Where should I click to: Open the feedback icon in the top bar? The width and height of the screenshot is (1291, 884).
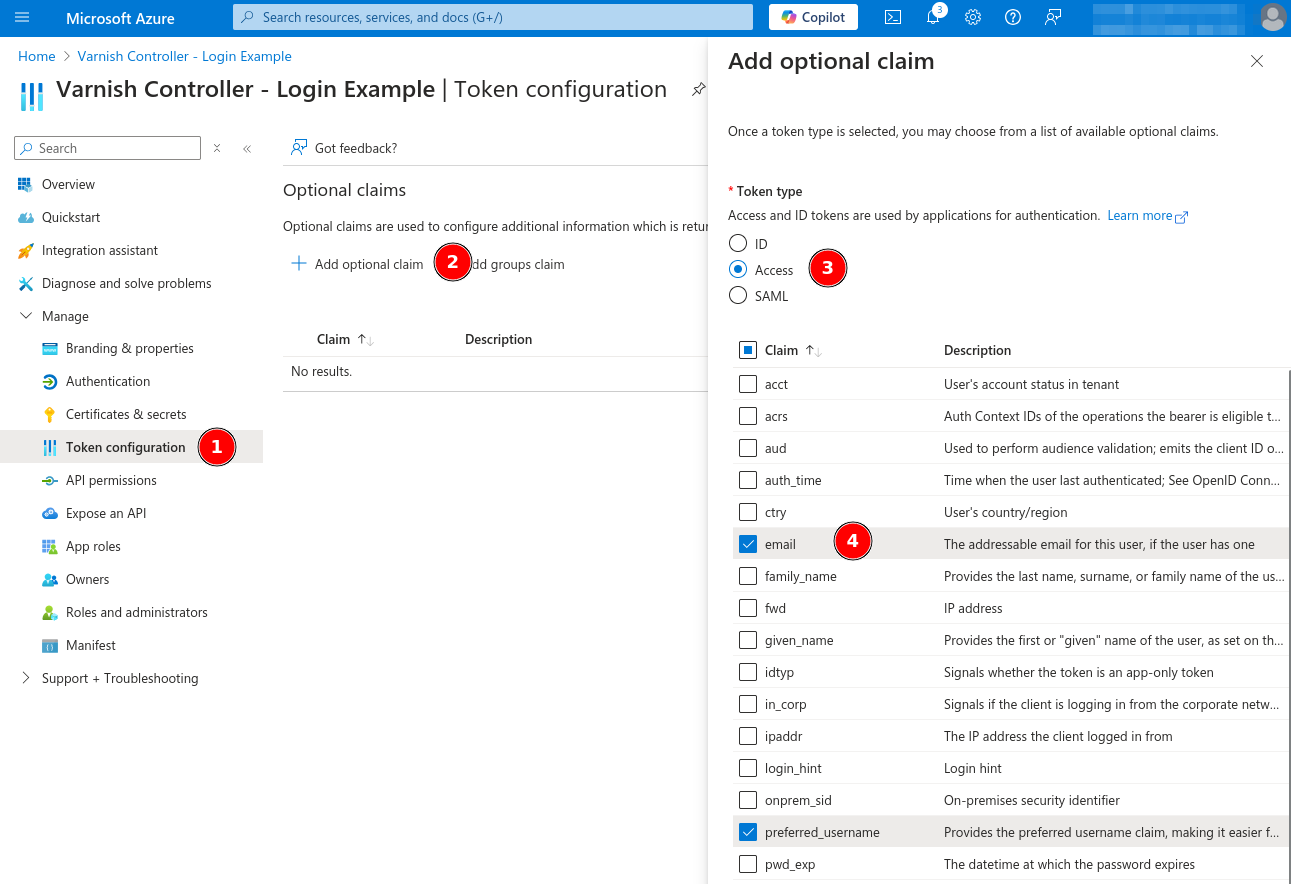click(x=1053, y=17)
